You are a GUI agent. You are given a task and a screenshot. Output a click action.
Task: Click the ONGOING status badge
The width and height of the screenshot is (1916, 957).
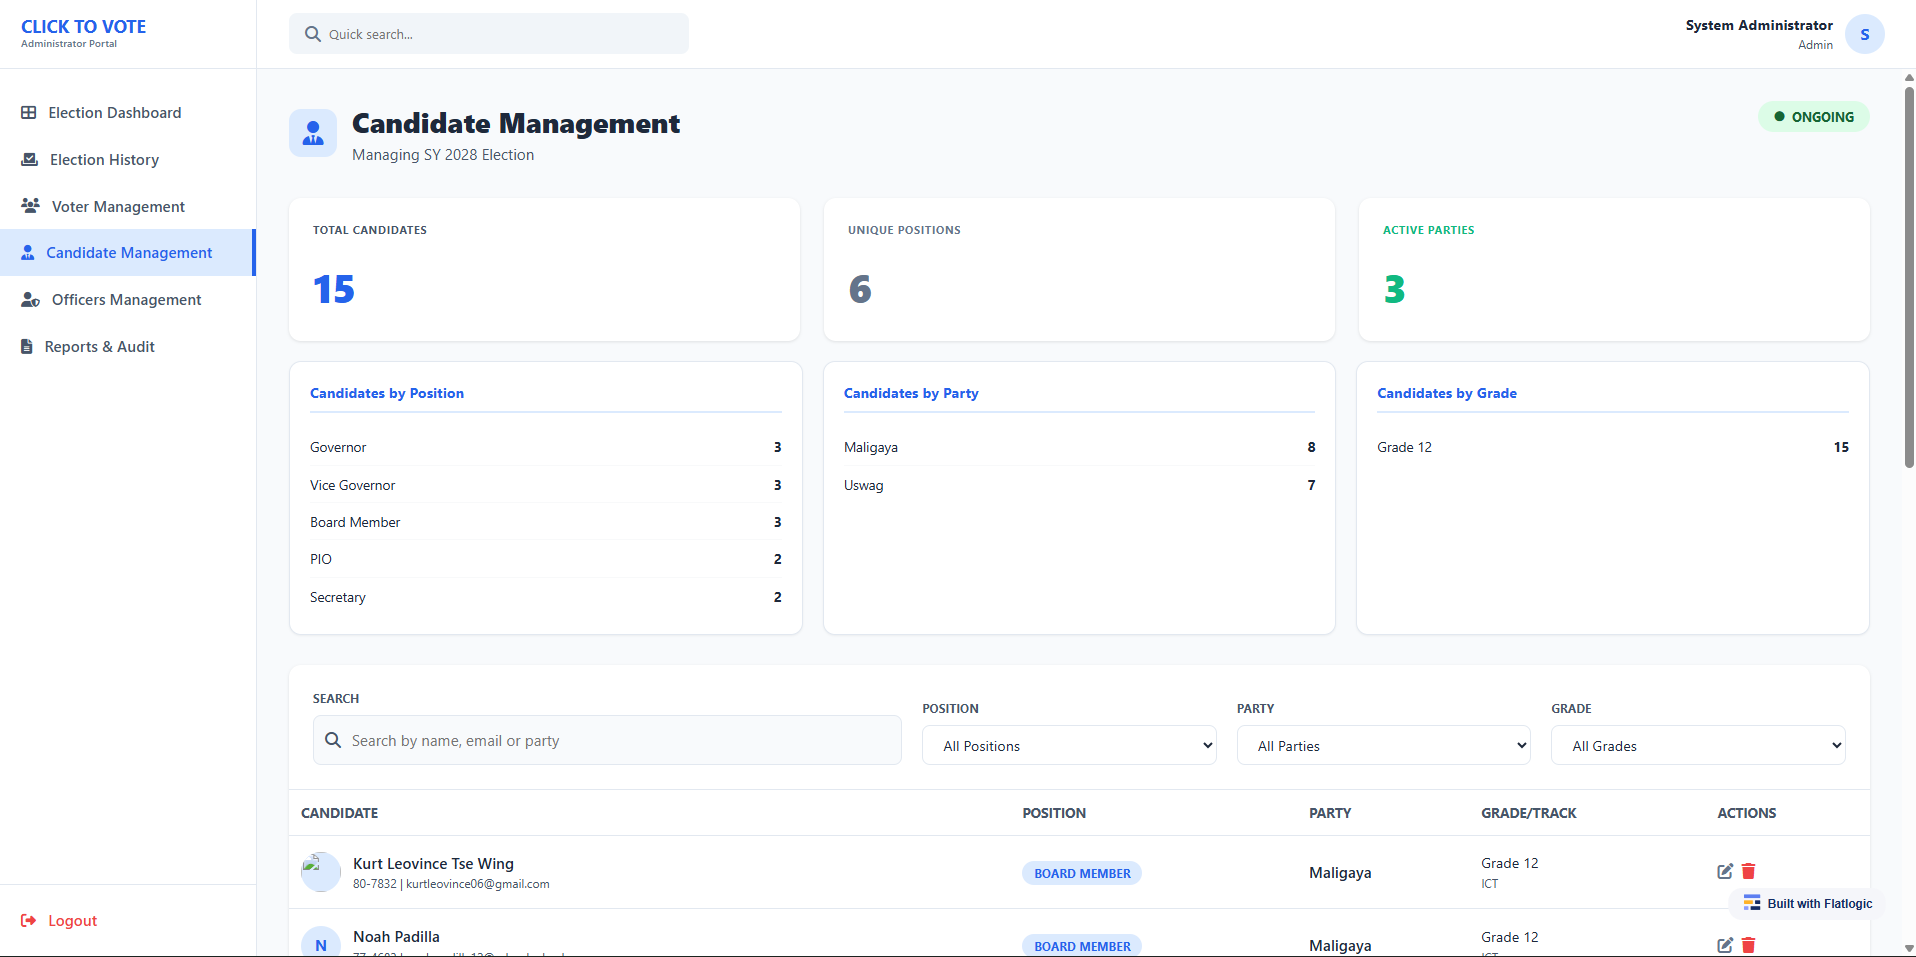point(1813,117)
